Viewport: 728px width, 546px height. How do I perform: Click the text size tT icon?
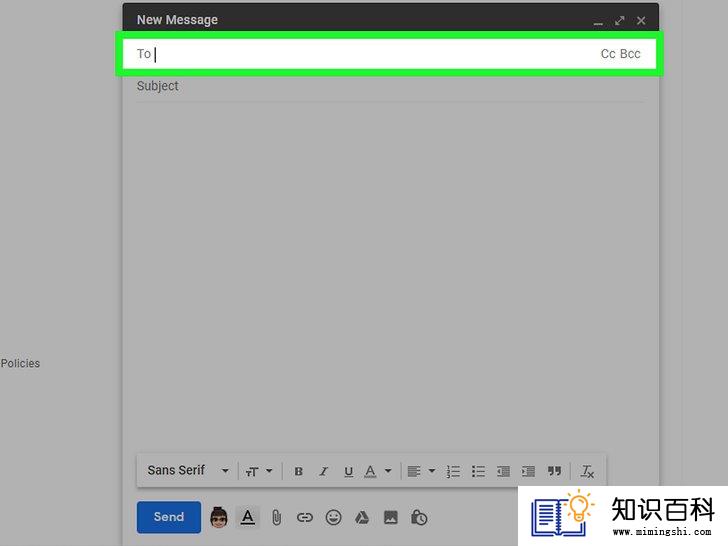[x=252, y=472]
